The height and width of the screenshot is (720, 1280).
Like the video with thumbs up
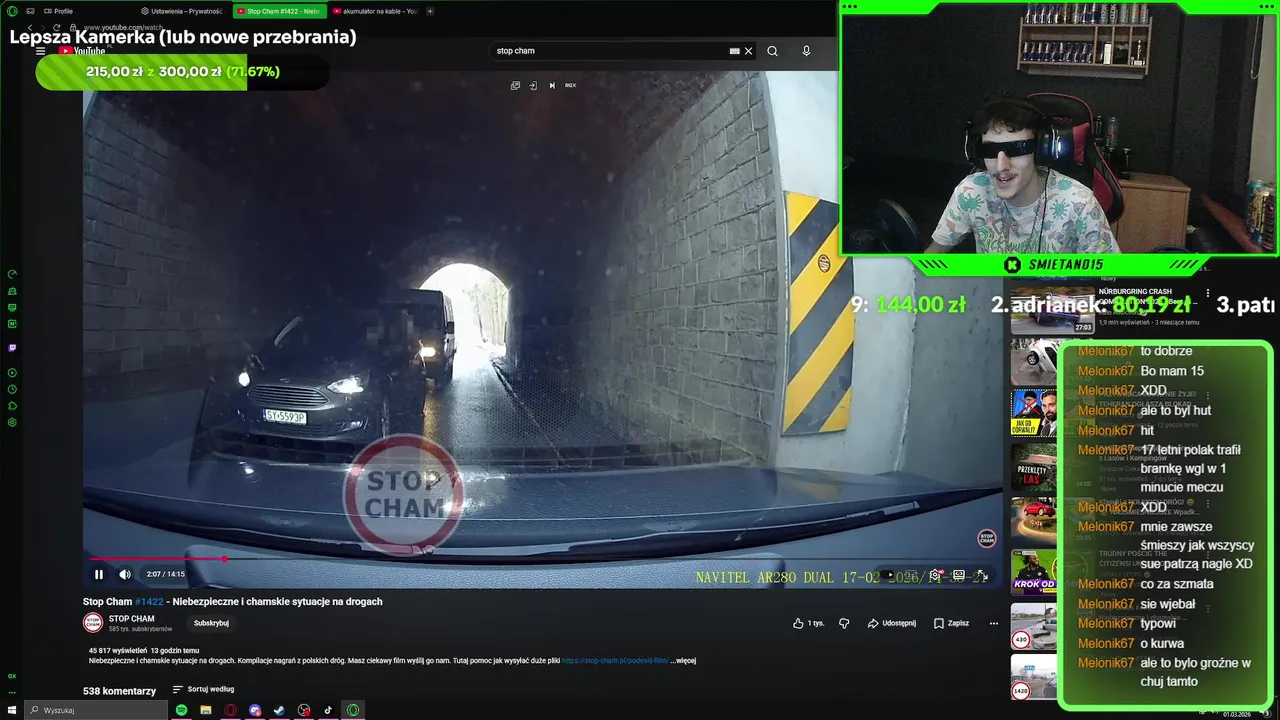[x=808, y=623]
